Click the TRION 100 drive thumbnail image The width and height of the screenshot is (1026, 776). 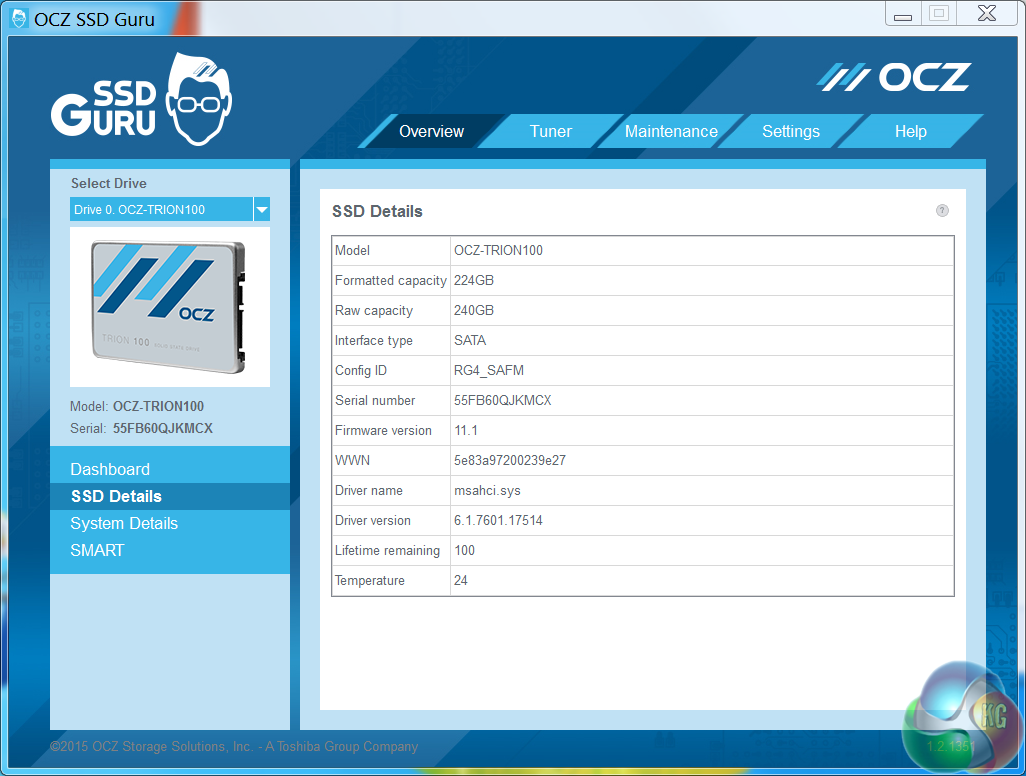tap(169, 307)
